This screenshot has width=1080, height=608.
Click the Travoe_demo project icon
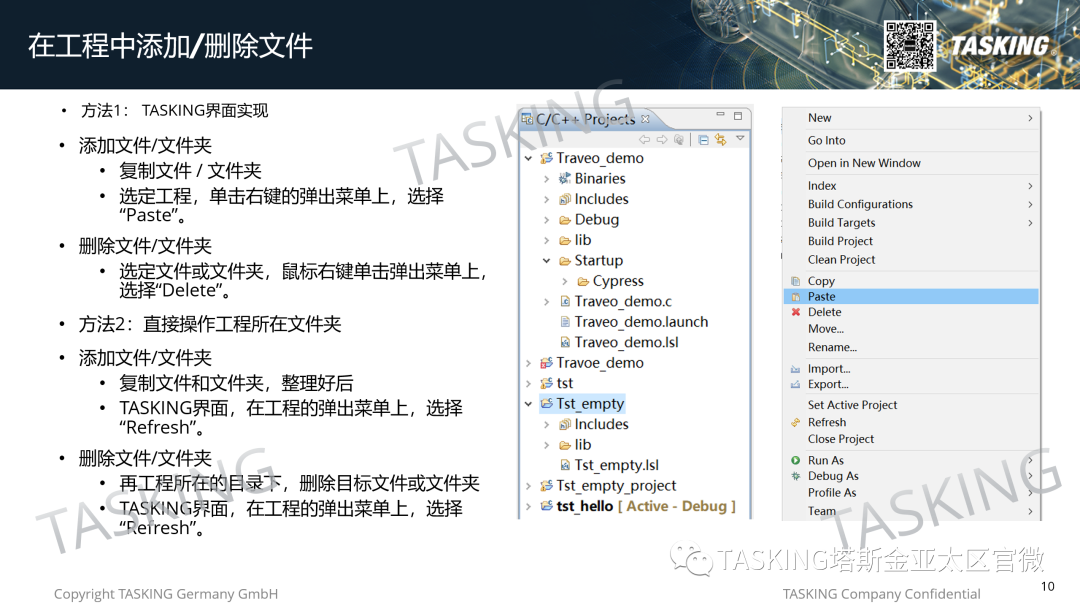[x=546, y=363]
